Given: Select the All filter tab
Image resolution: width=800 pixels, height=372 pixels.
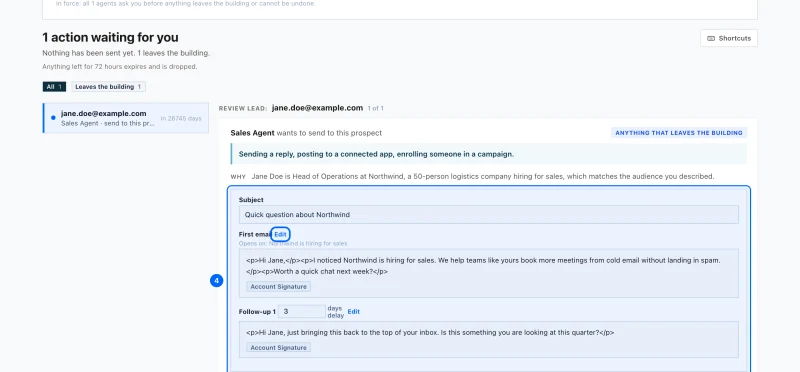Looking at the screenshot, I should (54, 87).
